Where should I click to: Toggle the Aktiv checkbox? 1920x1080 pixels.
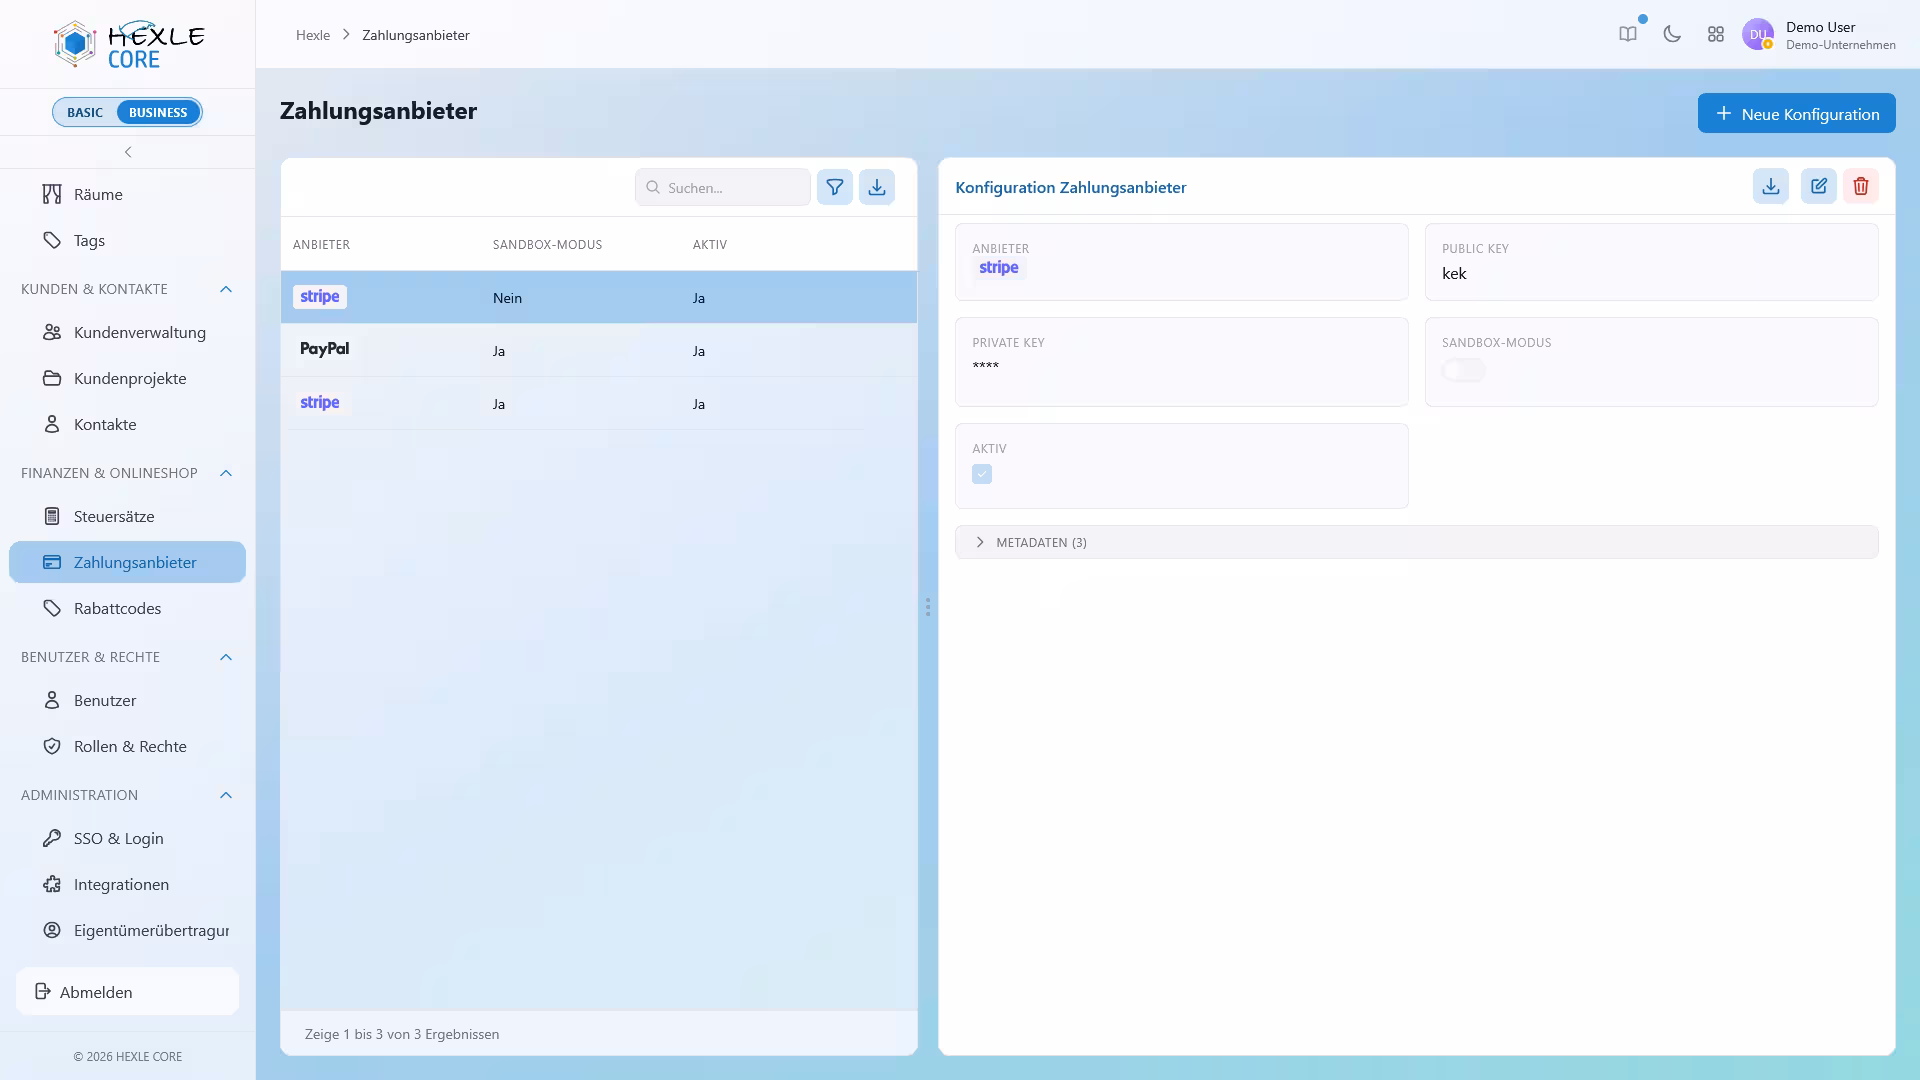point(982,474)
